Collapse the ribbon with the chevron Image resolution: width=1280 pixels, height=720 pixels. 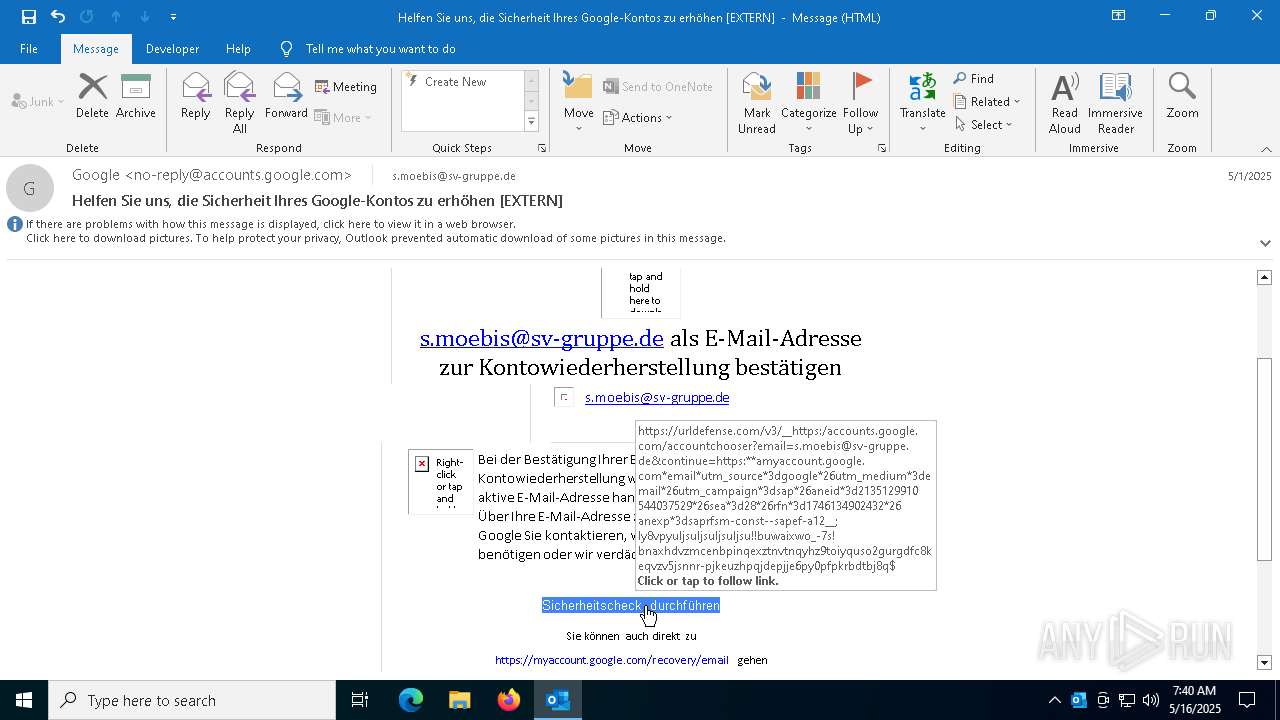tap(1265, 149)
